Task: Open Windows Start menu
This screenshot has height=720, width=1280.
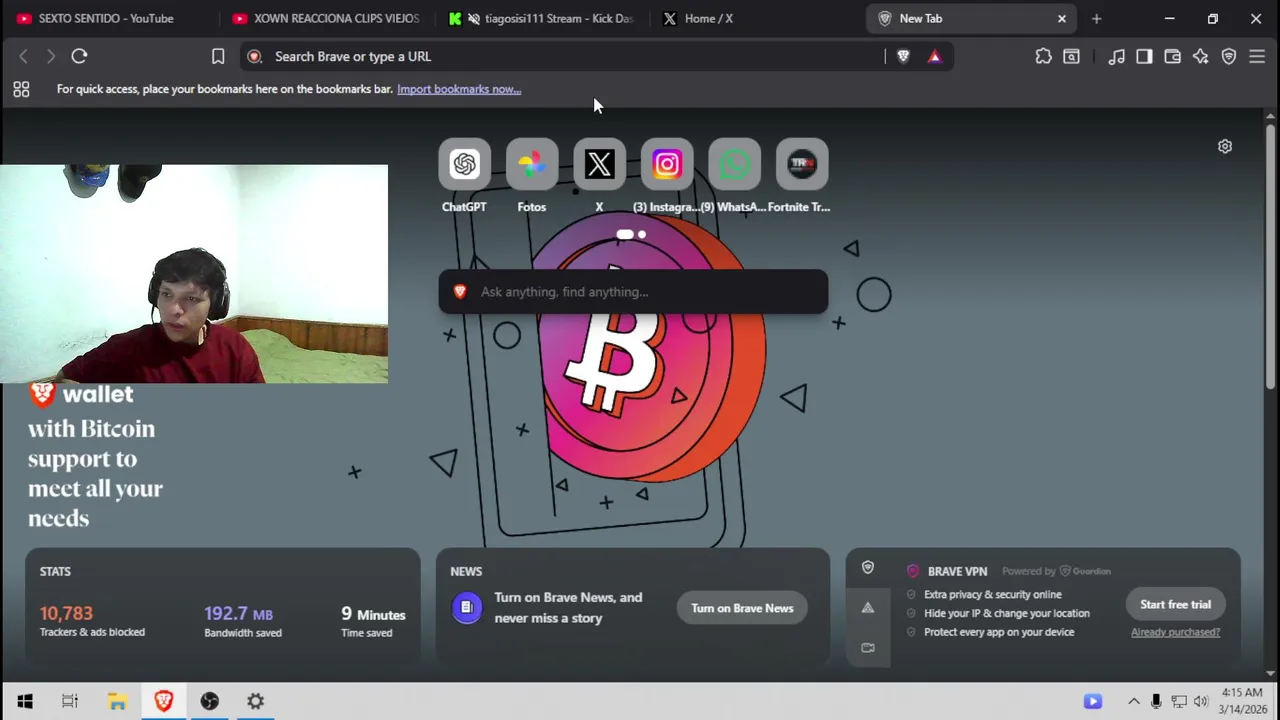Action: point(25,701)
